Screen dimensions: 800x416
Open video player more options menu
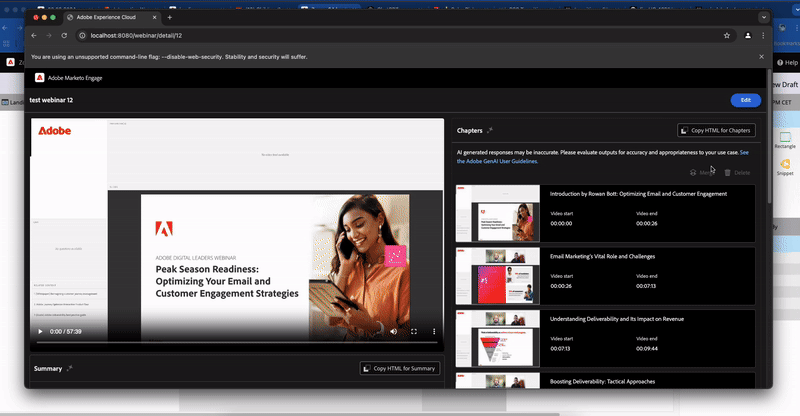coord(434,331)
